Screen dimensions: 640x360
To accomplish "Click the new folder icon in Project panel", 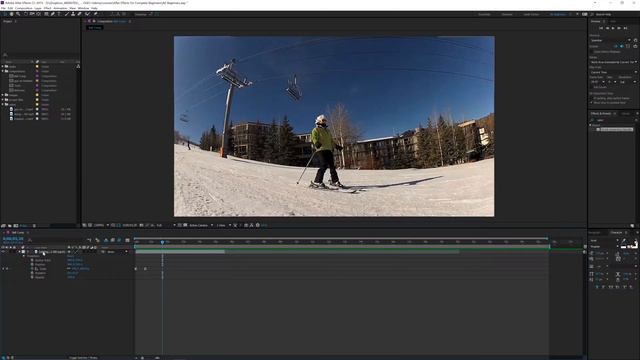I will 9,225.
